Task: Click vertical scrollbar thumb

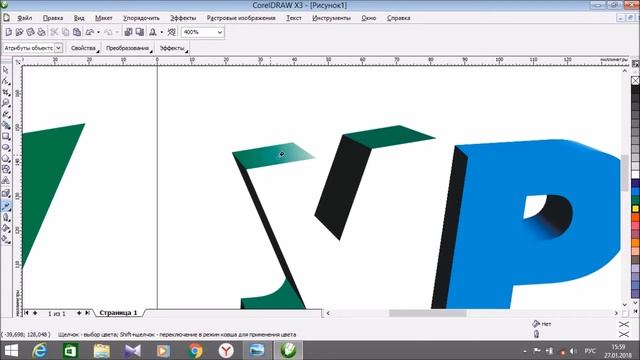Action: pos(625,173)
